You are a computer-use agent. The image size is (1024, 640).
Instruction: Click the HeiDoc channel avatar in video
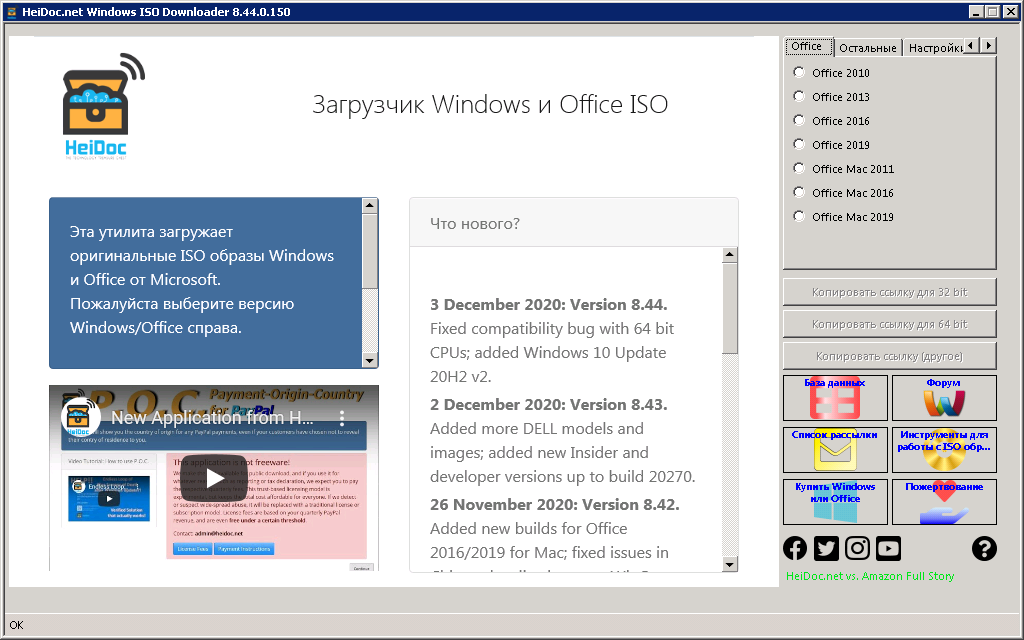[x=80, y=417]
